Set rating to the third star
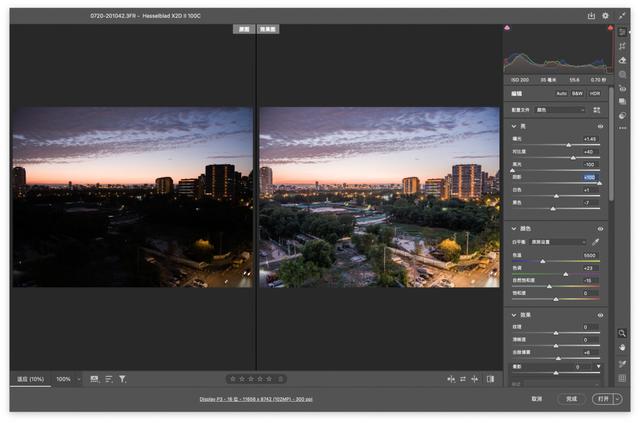 [x=251, y=379]
